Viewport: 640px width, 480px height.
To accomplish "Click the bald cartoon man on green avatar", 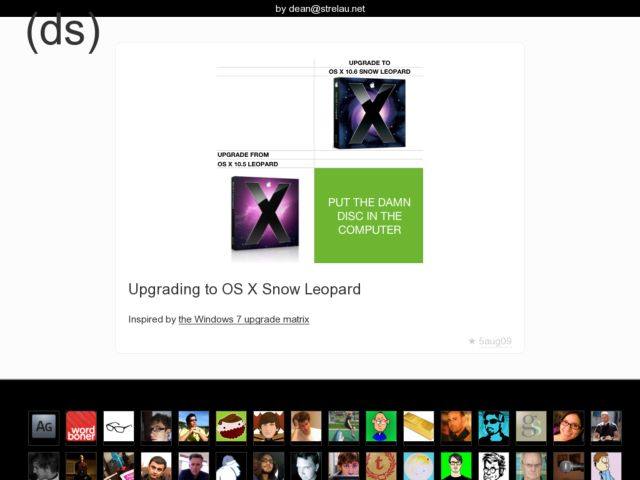I will (x=381, y=426).
